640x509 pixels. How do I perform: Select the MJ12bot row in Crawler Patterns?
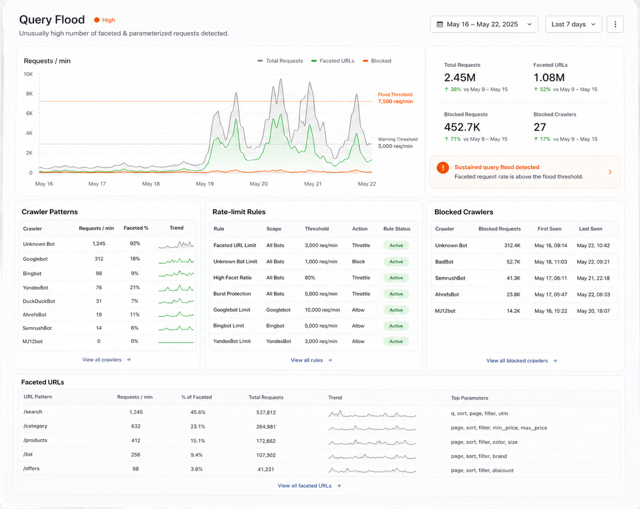point(108,341)
